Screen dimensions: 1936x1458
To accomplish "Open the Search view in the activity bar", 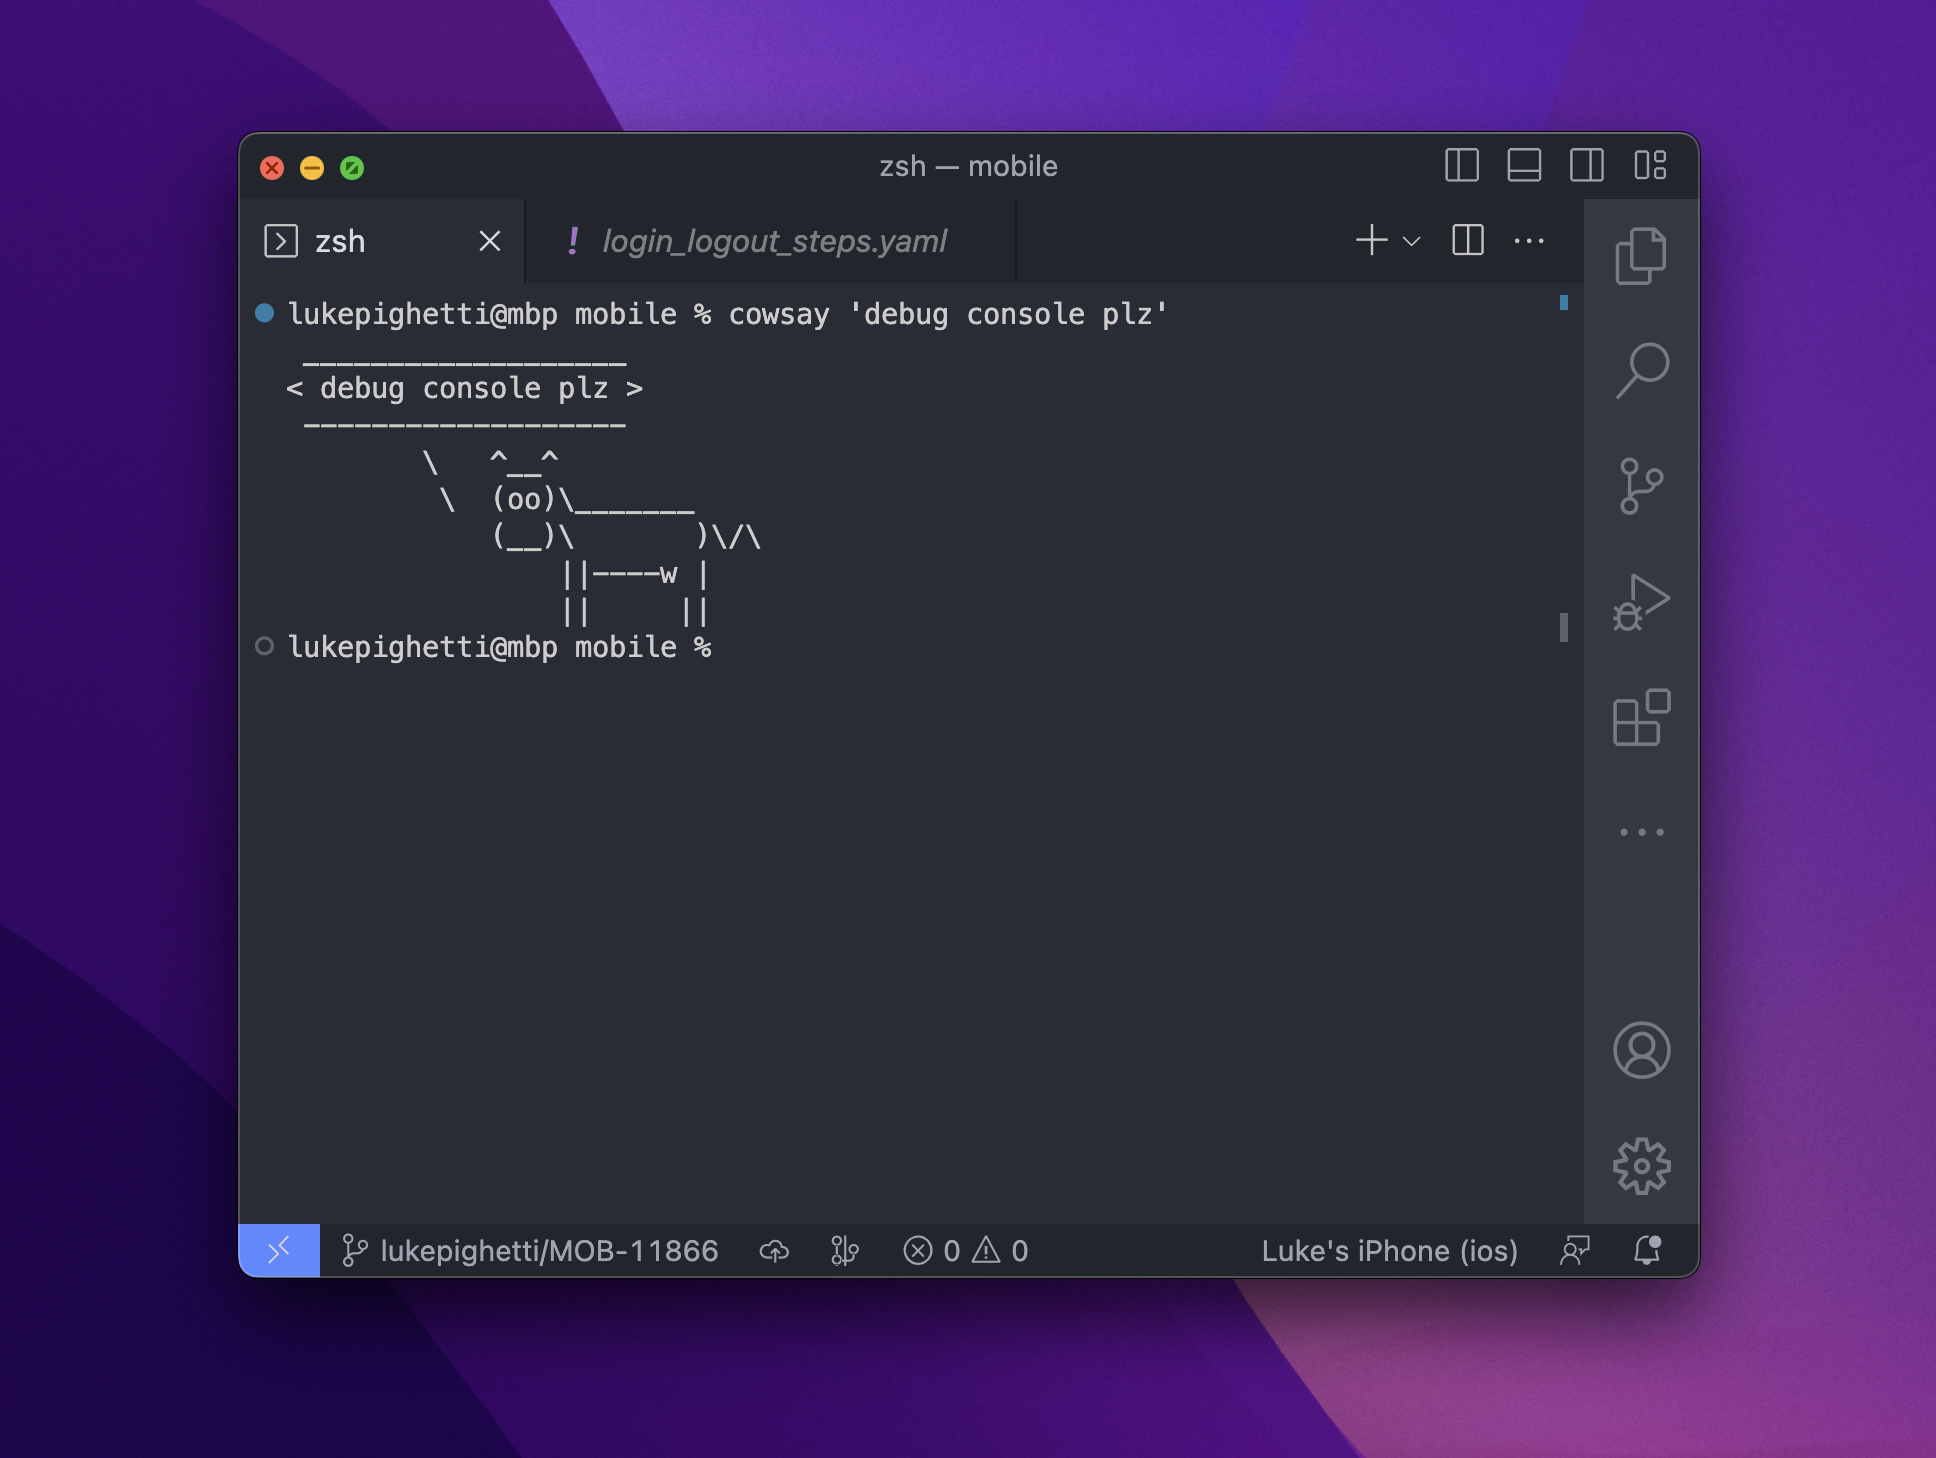I will point(1643,371).
